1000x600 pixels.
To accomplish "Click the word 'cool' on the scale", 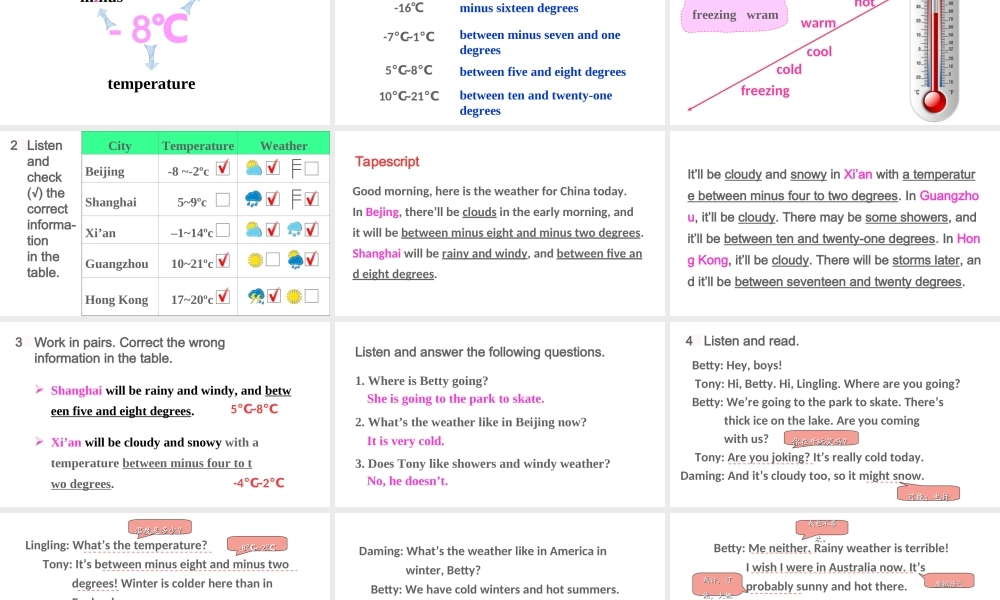I will (819, 52).
